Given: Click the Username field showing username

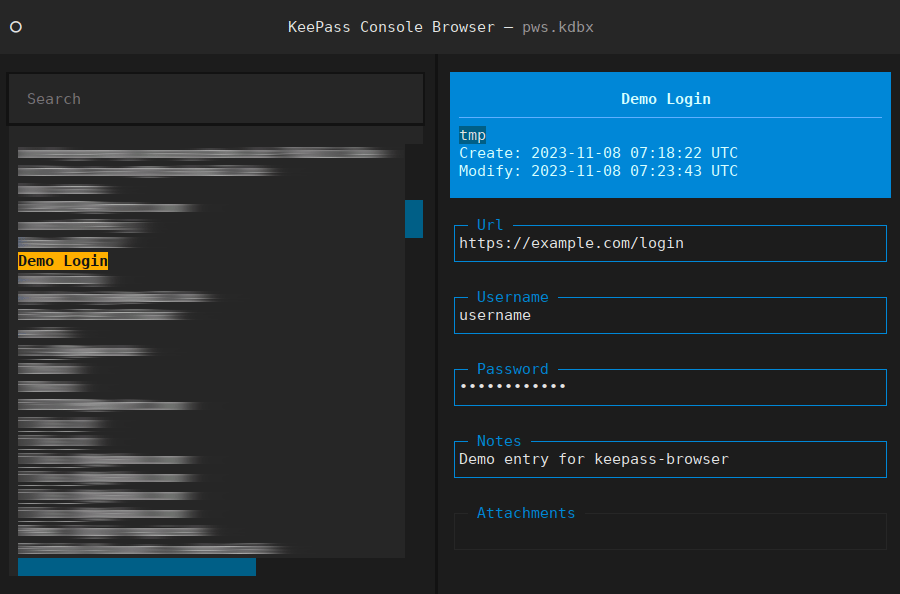Looking at the screenshot, I should pos(670,315).
